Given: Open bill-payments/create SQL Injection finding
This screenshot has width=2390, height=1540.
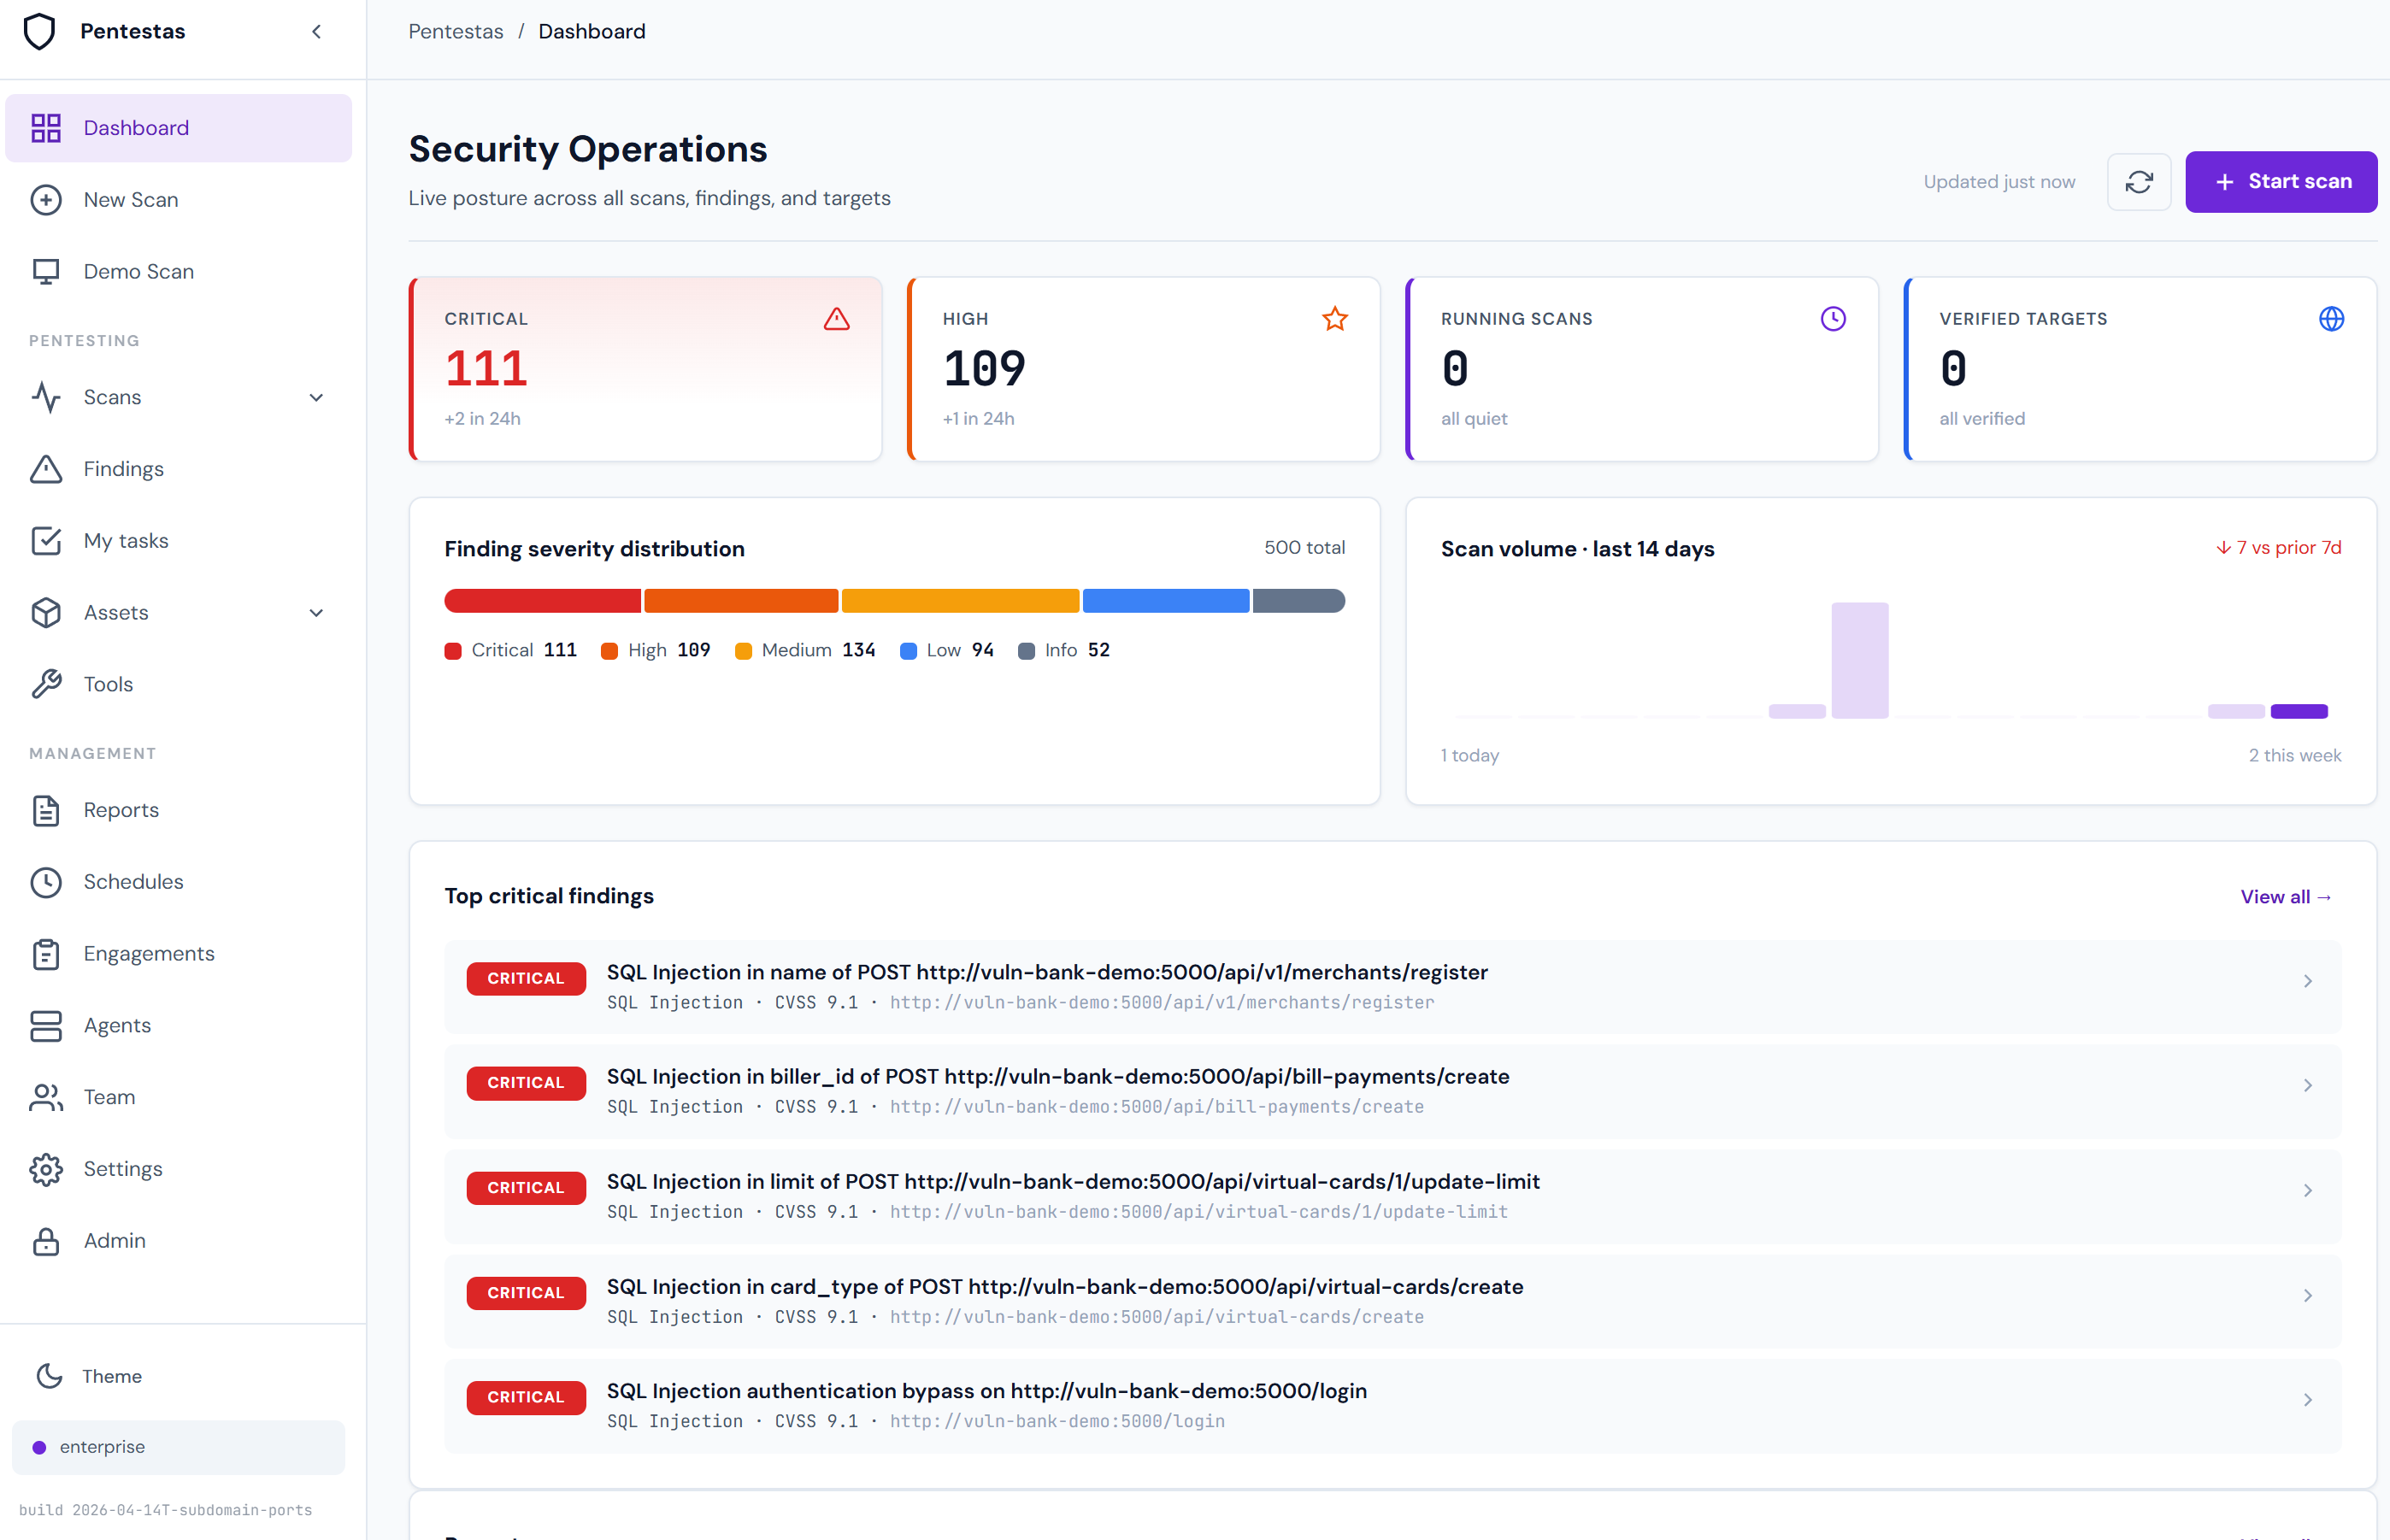Looking at the screenshot, I should click(1393, 1091).
